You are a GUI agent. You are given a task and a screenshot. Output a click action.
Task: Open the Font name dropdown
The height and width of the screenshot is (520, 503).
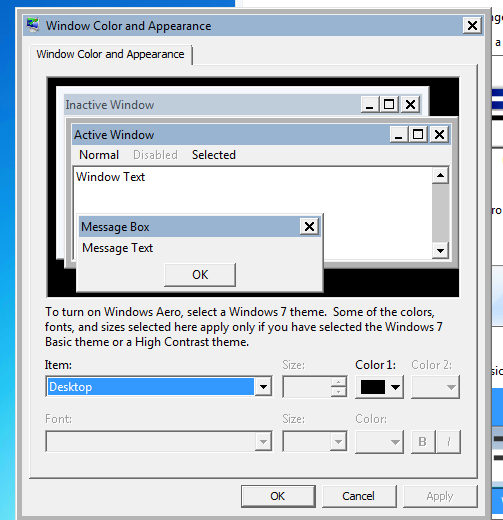159,442
